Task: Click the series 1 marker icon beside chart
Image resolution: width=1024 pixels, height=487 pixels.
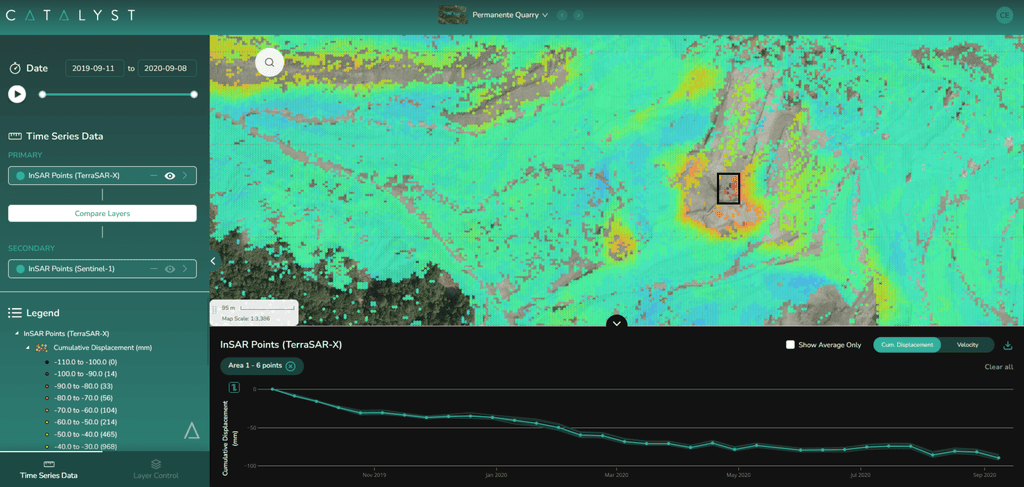Action: 234,388
